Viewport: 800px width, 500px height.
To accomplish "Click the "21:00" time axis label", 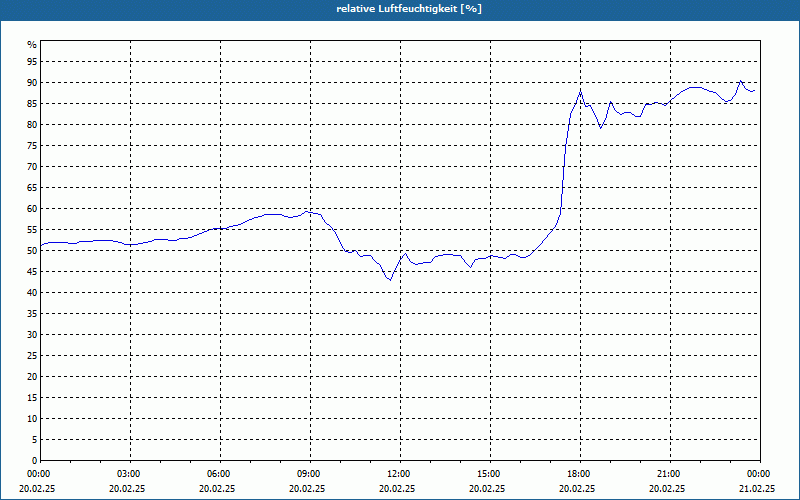I will point(670,474).
